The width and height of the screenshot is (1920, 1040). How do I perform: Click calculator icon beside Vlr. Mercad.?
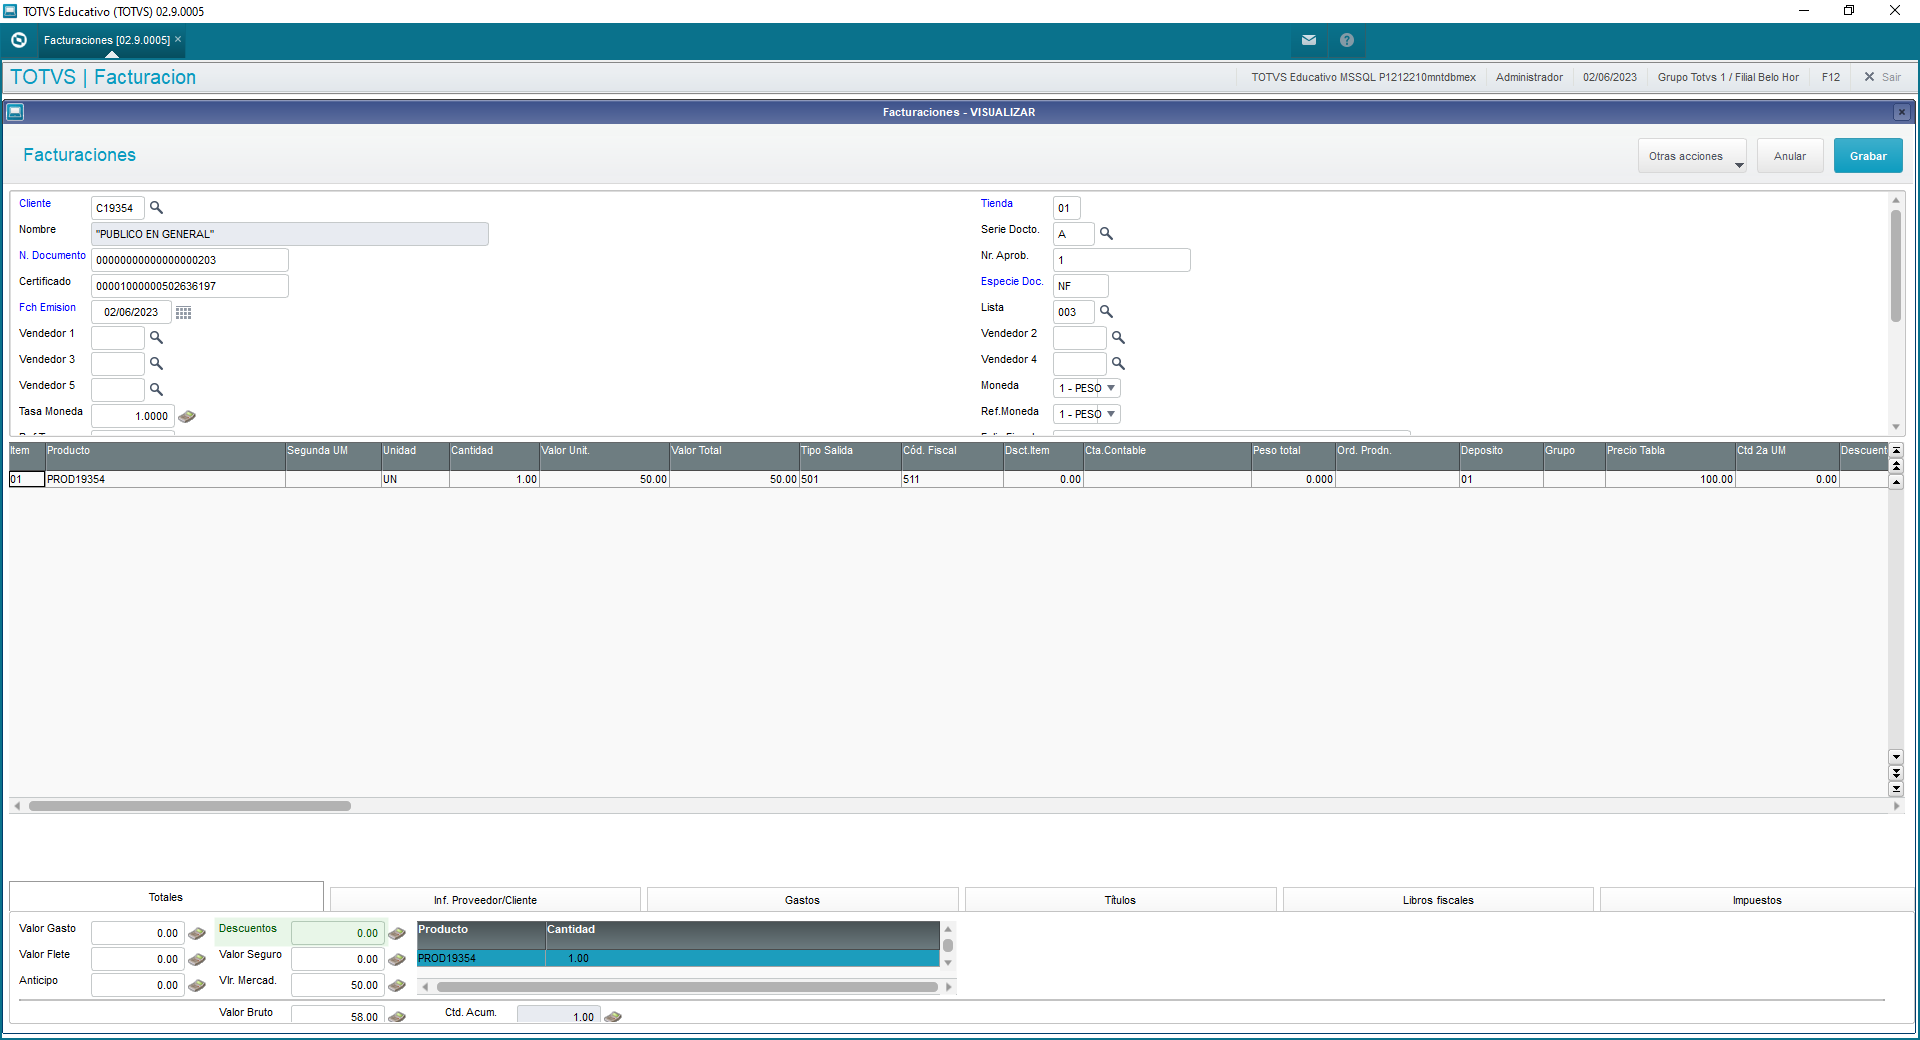pos(397,986)
